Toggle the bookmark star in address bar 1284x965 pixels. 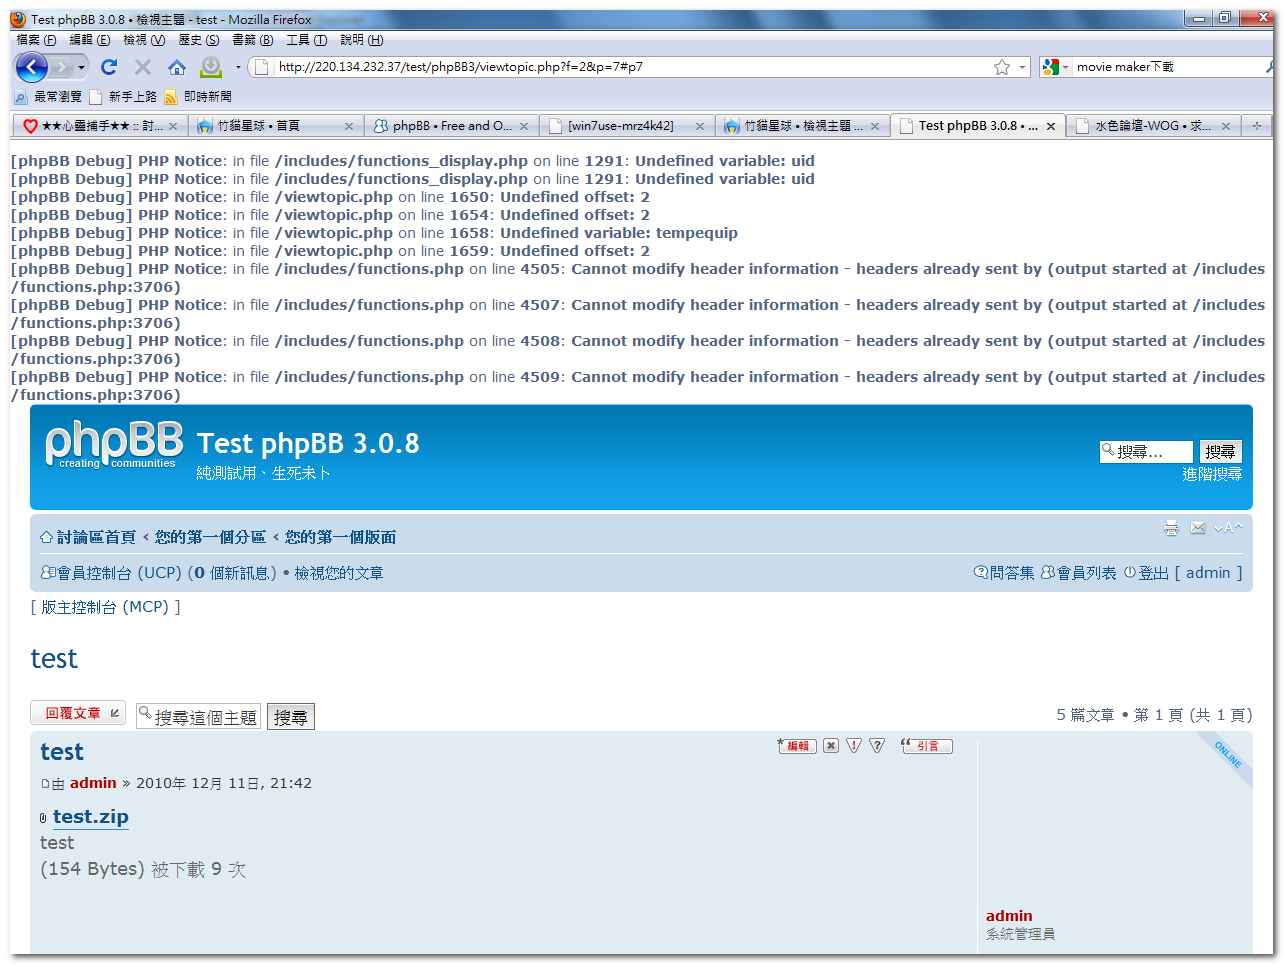click(x=1002, y=67)
